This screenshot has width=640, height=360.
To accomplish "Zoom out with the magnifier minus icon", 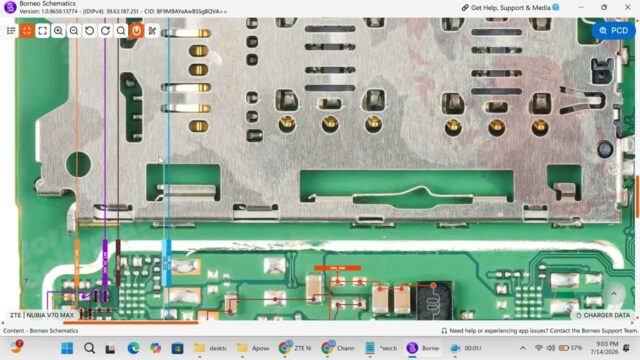I will pyautogui.click(x=74, y=31).
